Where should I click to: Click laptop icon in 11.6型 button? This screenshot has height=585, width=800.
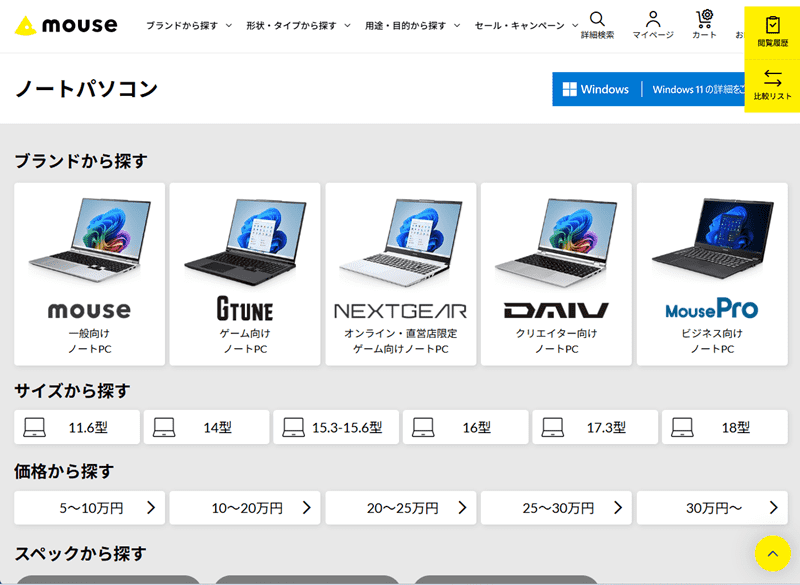click(35, 427)
